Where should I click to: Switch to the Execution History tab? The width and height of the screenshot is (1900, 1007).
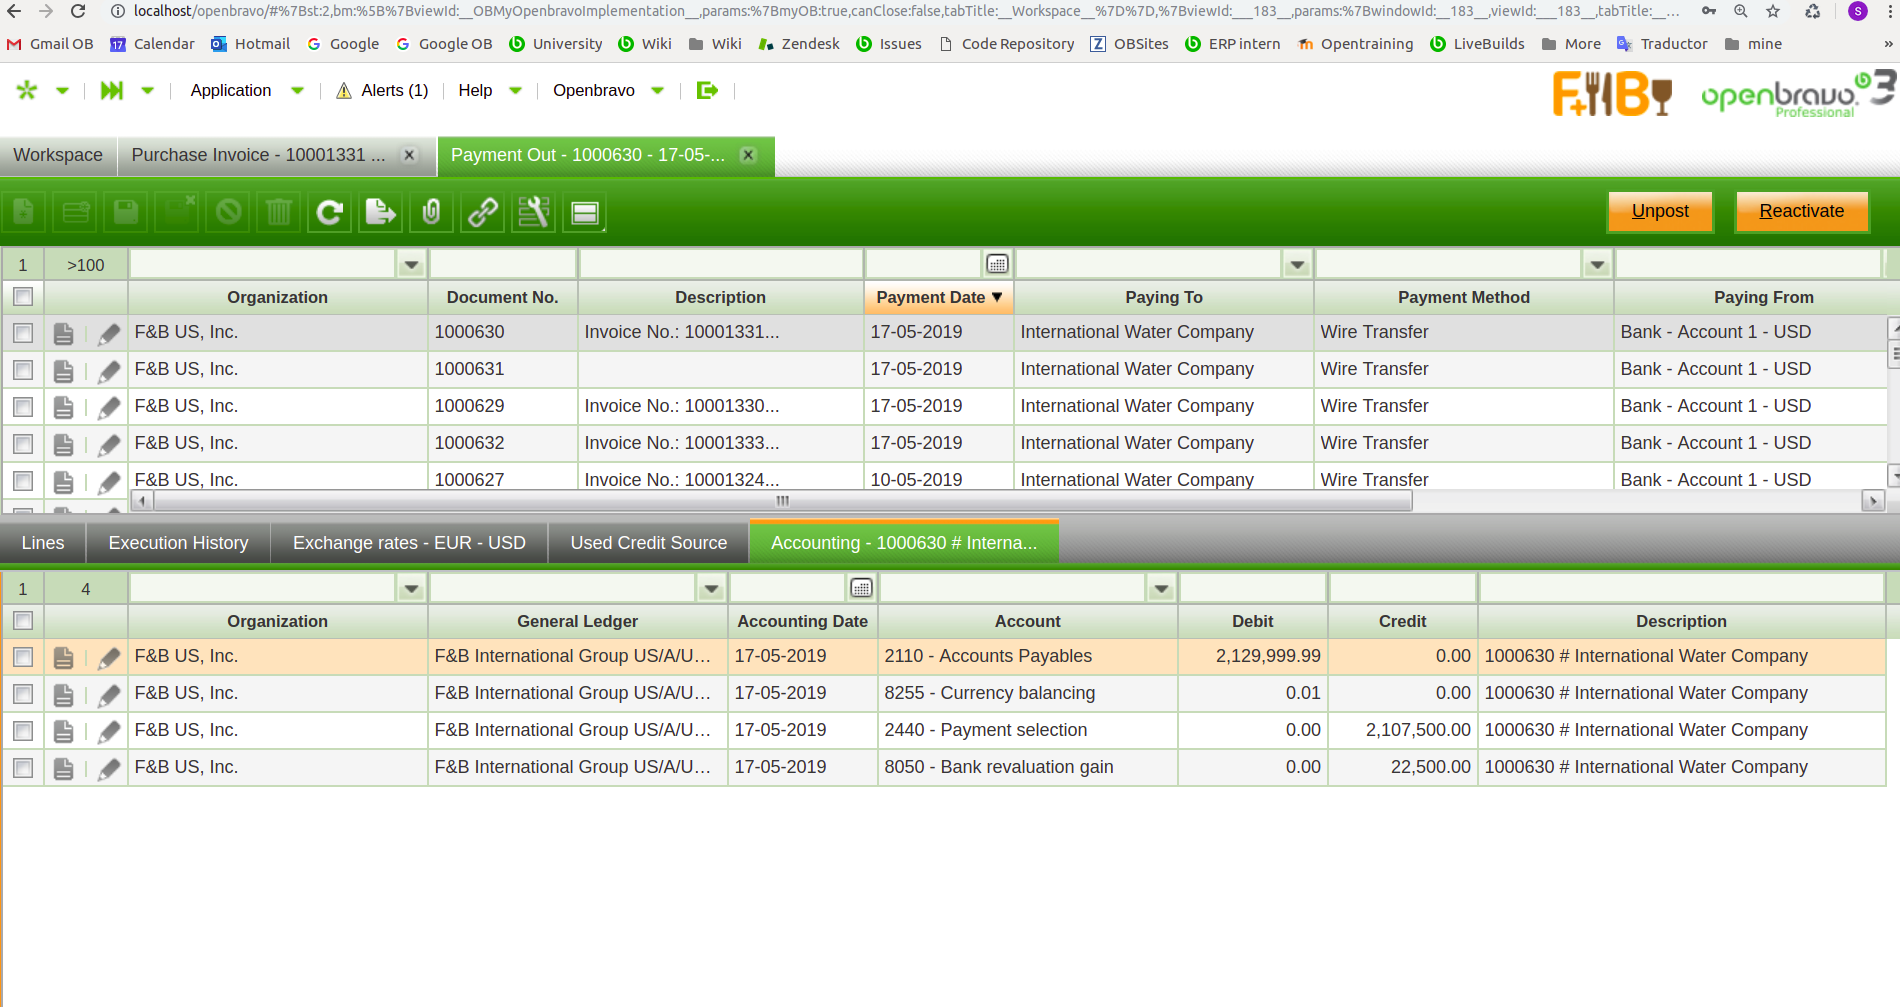[178, 543]
